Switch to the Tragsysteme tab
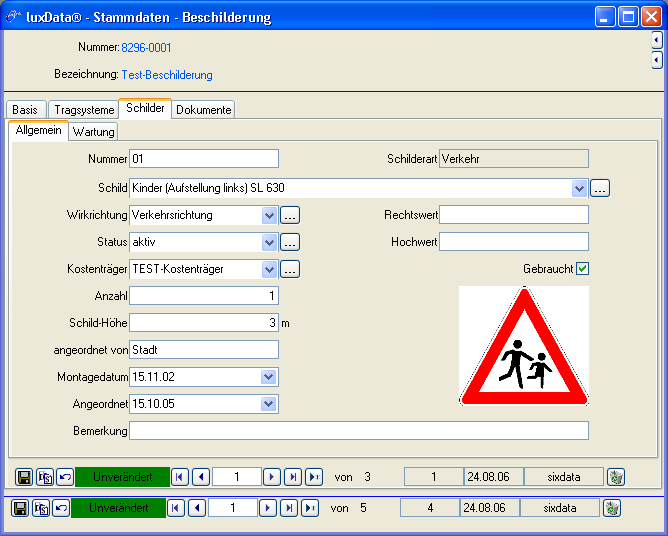 point(82,110)
